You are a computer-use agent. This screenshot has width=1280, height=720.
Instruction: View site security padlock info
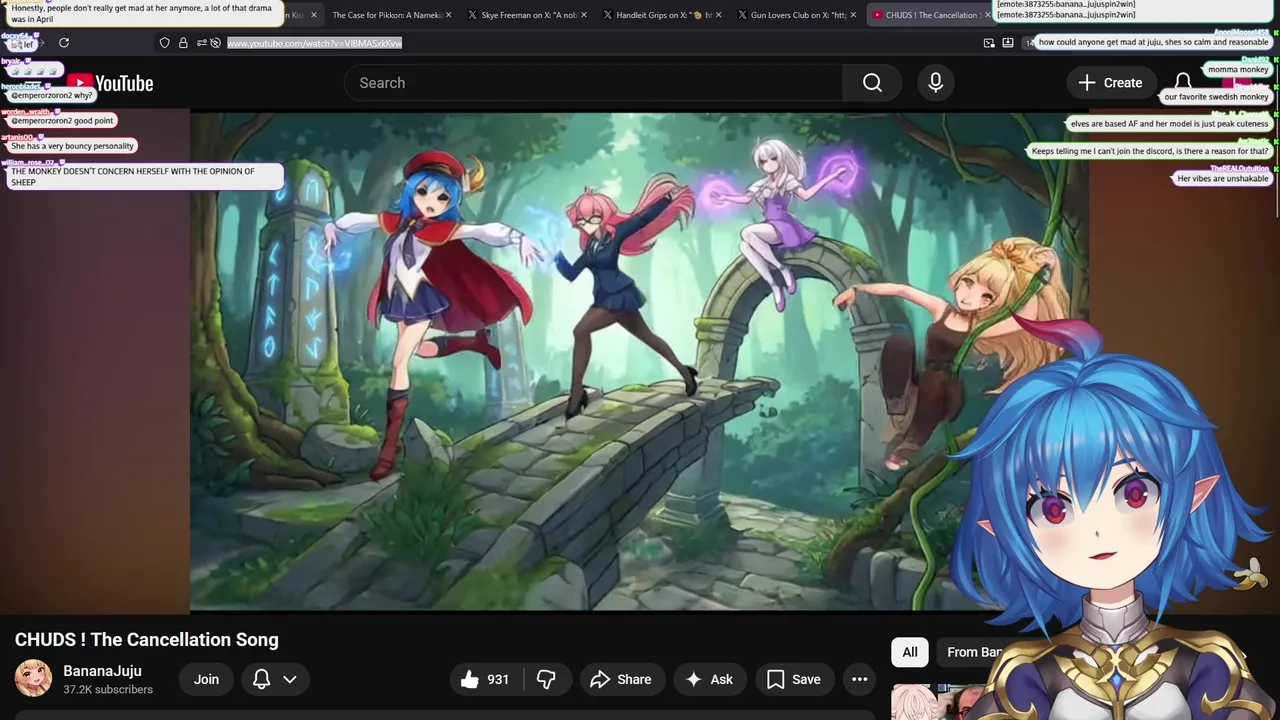183,43
